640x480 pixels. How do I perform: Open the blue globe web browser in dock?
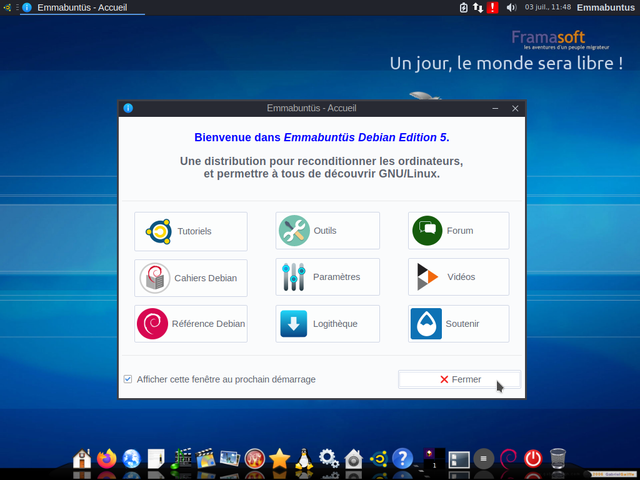point(131,459)
